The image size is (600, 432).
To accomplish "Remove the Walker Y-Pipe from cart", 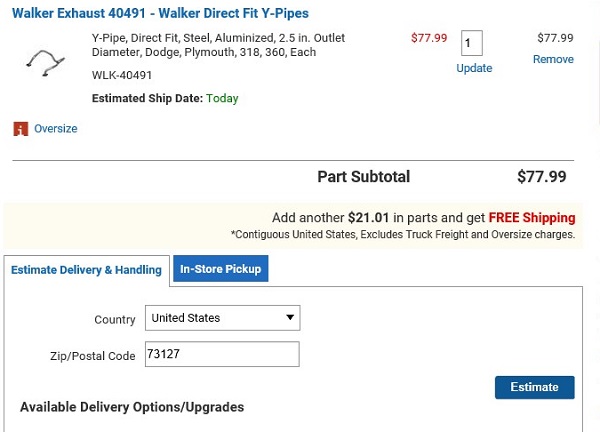I will coord(553,59).
